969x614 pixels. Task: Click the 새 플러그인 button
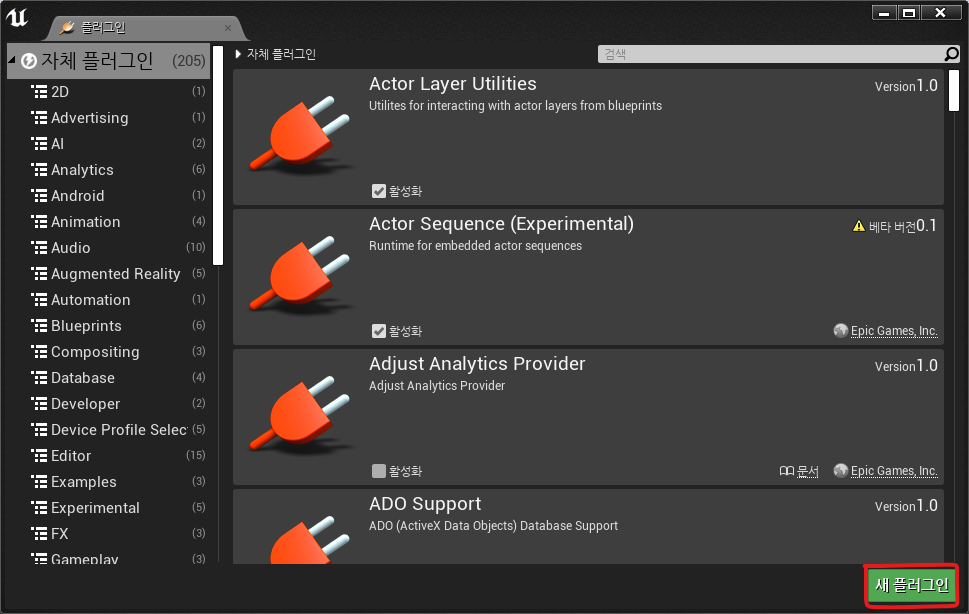(912, 585)
